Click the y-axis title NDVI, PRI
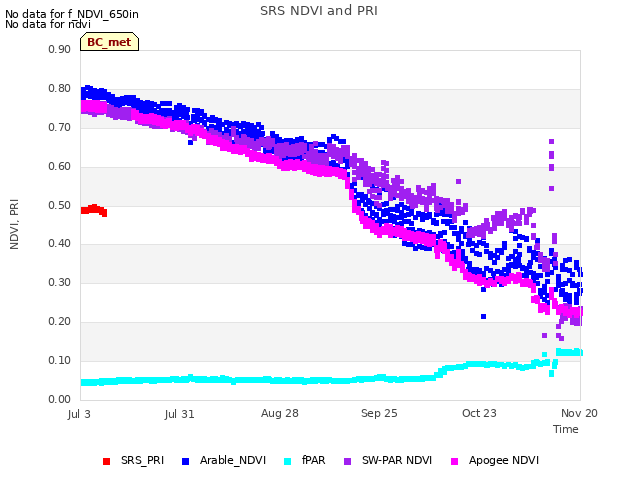The height and width of the screenshot is (480, 640). click(x=14, y=224)
